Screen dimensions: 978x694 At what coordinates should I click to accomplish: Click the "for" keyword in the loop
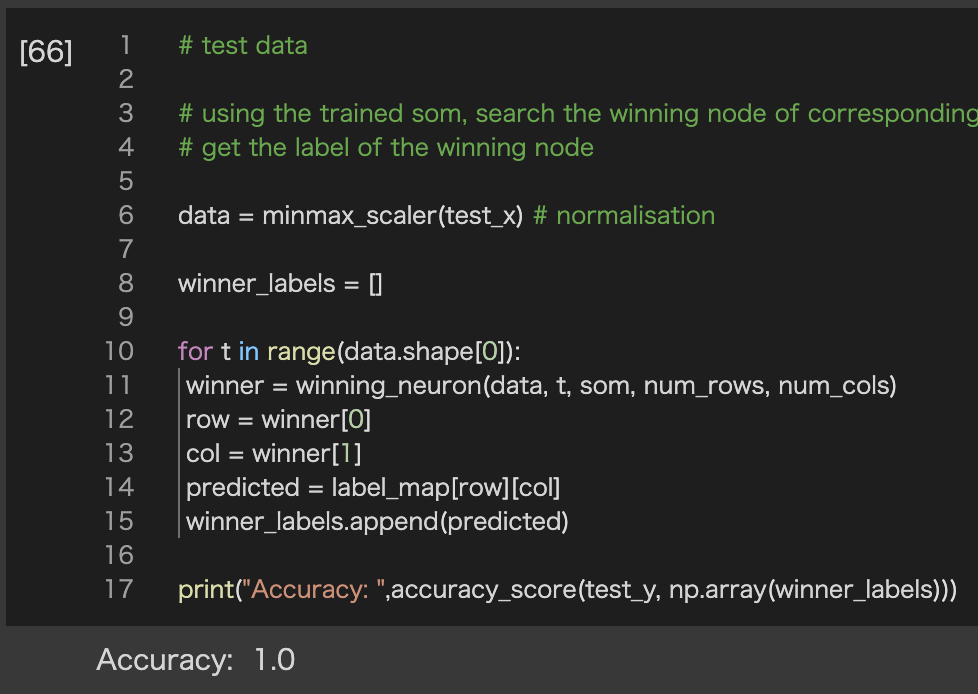pyautogui.click(x=194, y=352)
